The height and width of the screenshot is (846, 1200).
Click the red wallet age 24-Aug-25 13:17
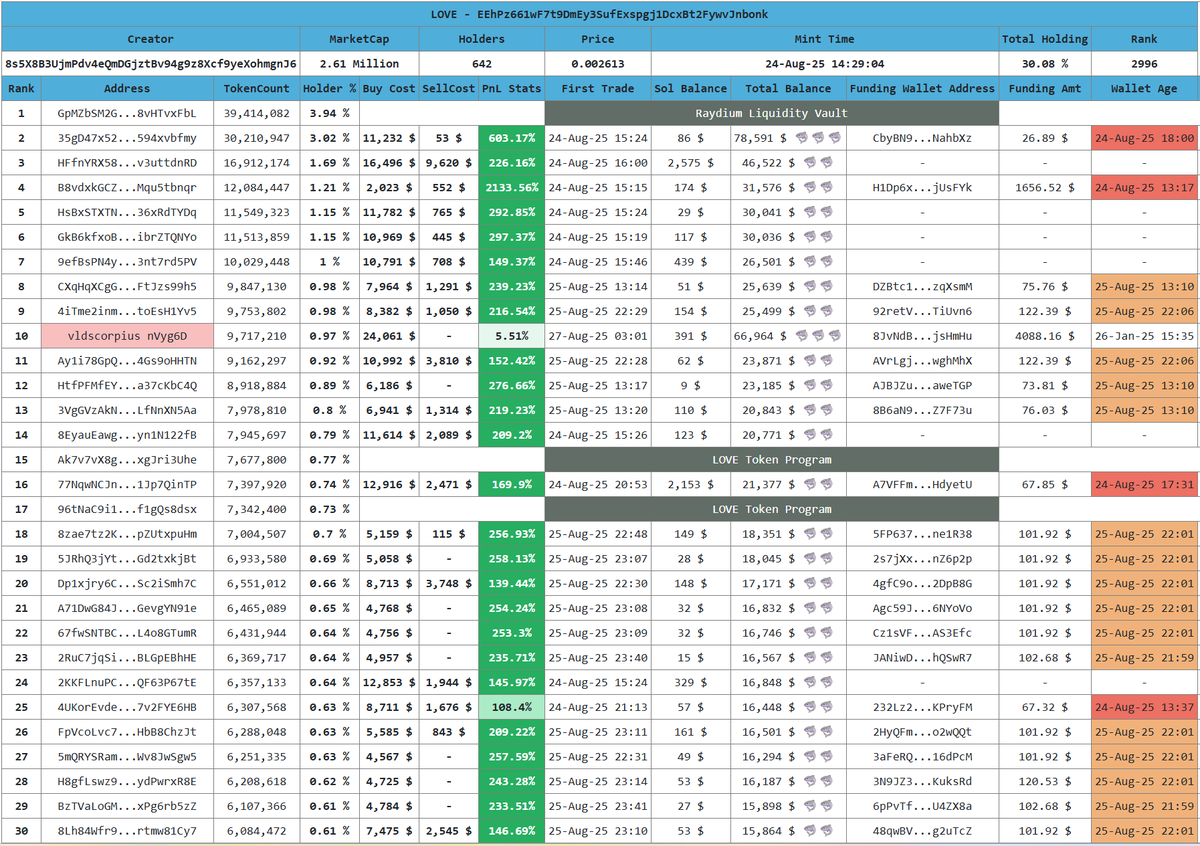tap(1144, 187)
